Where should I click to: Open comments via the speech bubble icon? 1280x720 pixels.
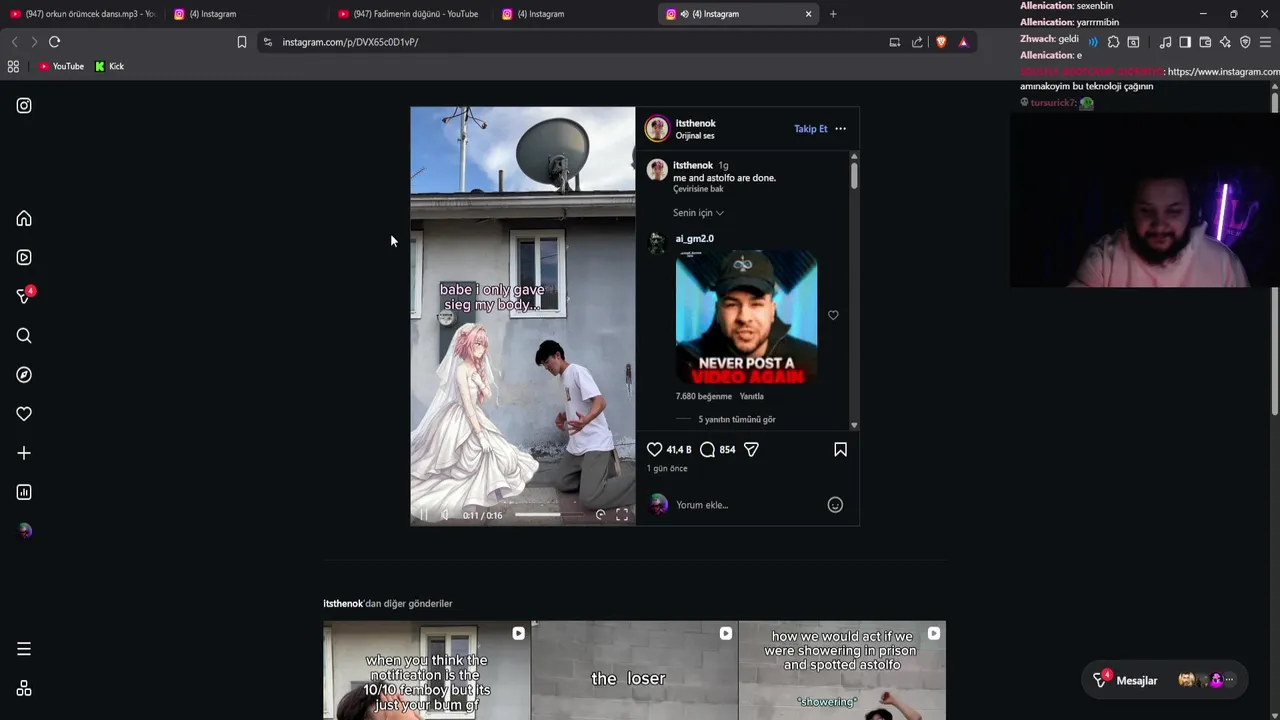tap(707, 449)
